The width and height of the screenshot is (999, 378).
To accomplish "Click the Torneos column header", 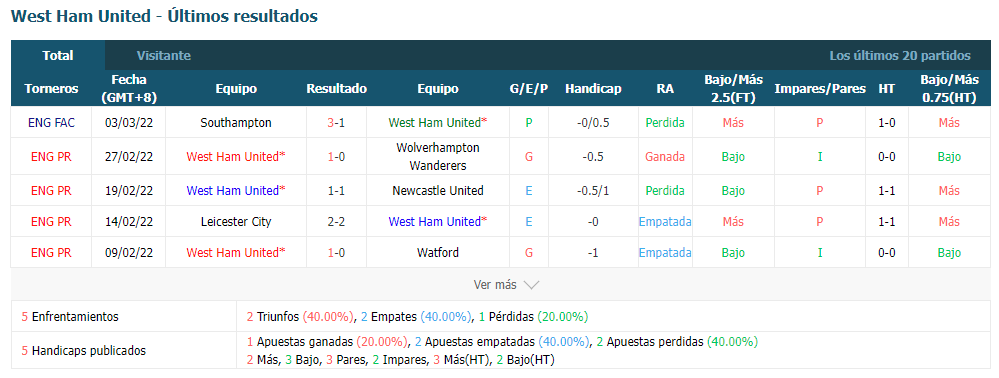I will (52, 89).
